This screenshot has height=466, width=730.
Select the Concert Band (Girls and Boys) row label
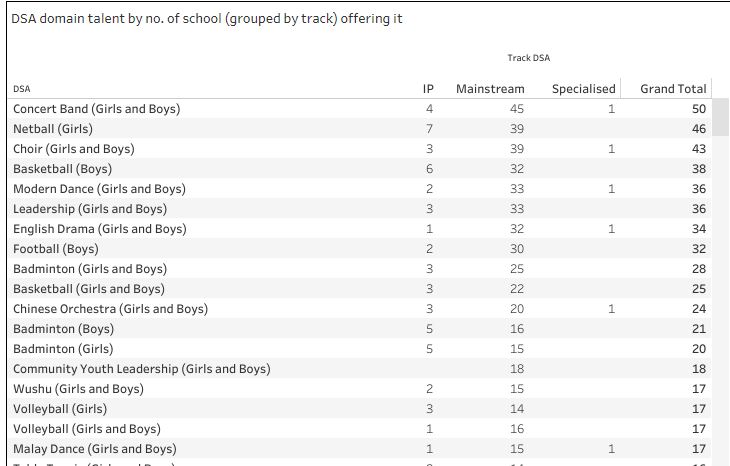click(x=96, y=109)
